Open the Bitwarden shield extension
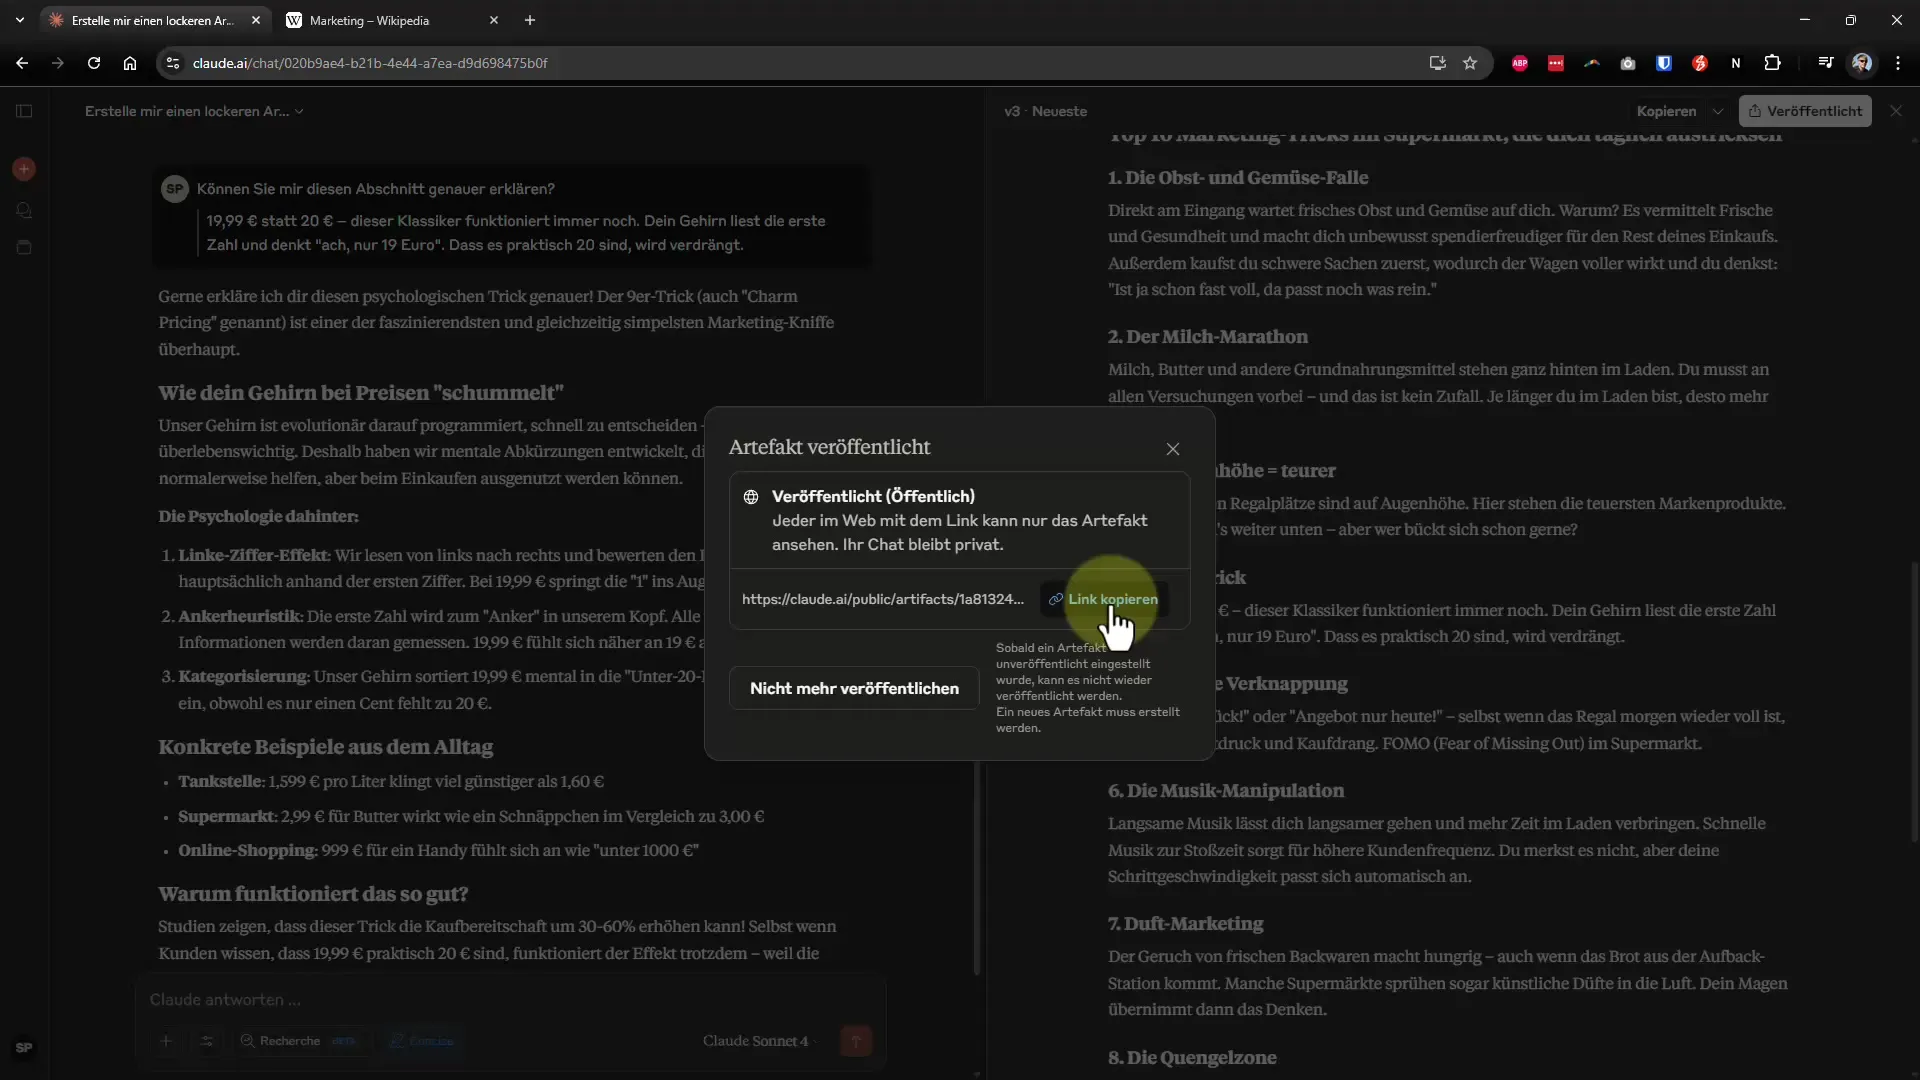1920x1080 pixels. coord(1664,63)
